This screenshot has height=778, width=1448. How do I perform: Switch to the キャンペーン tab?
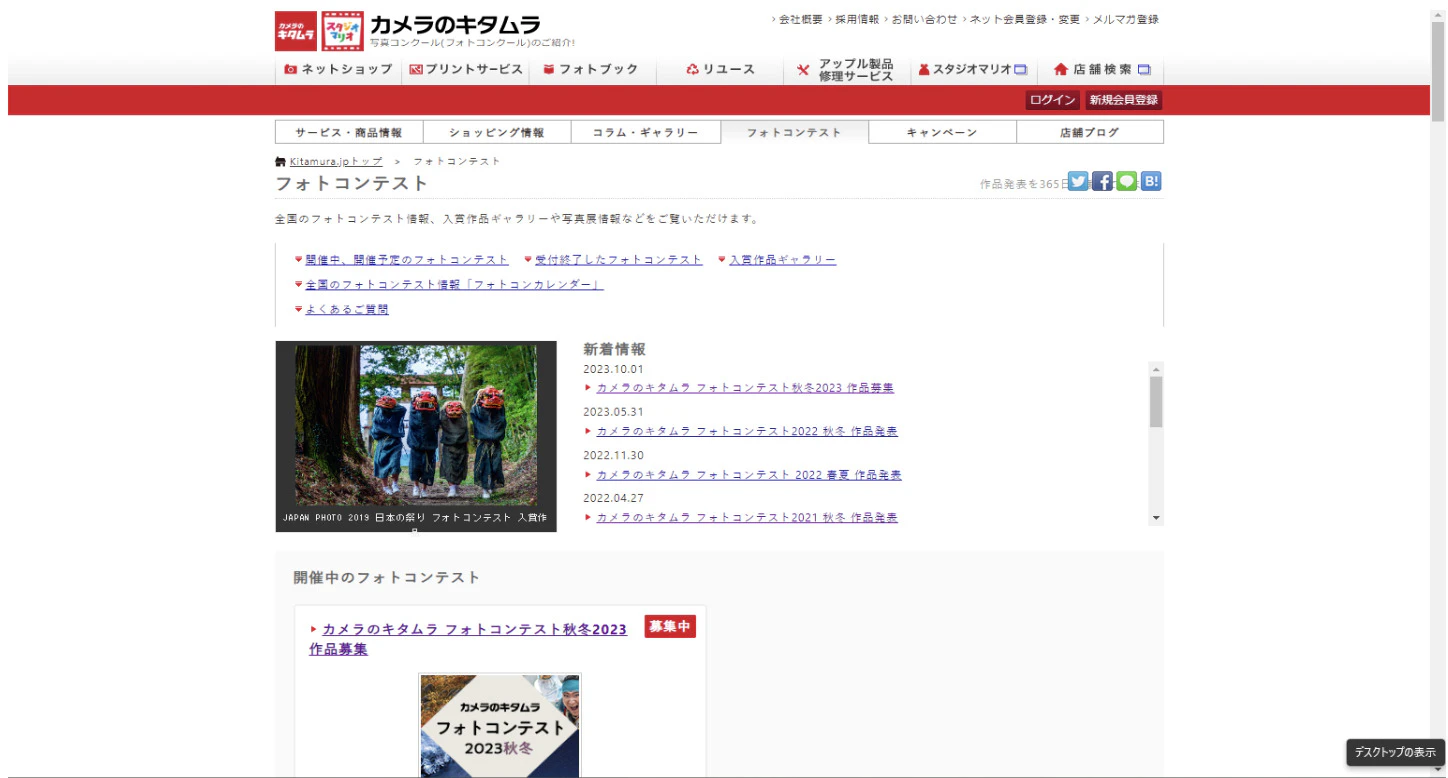pos(942,132)
